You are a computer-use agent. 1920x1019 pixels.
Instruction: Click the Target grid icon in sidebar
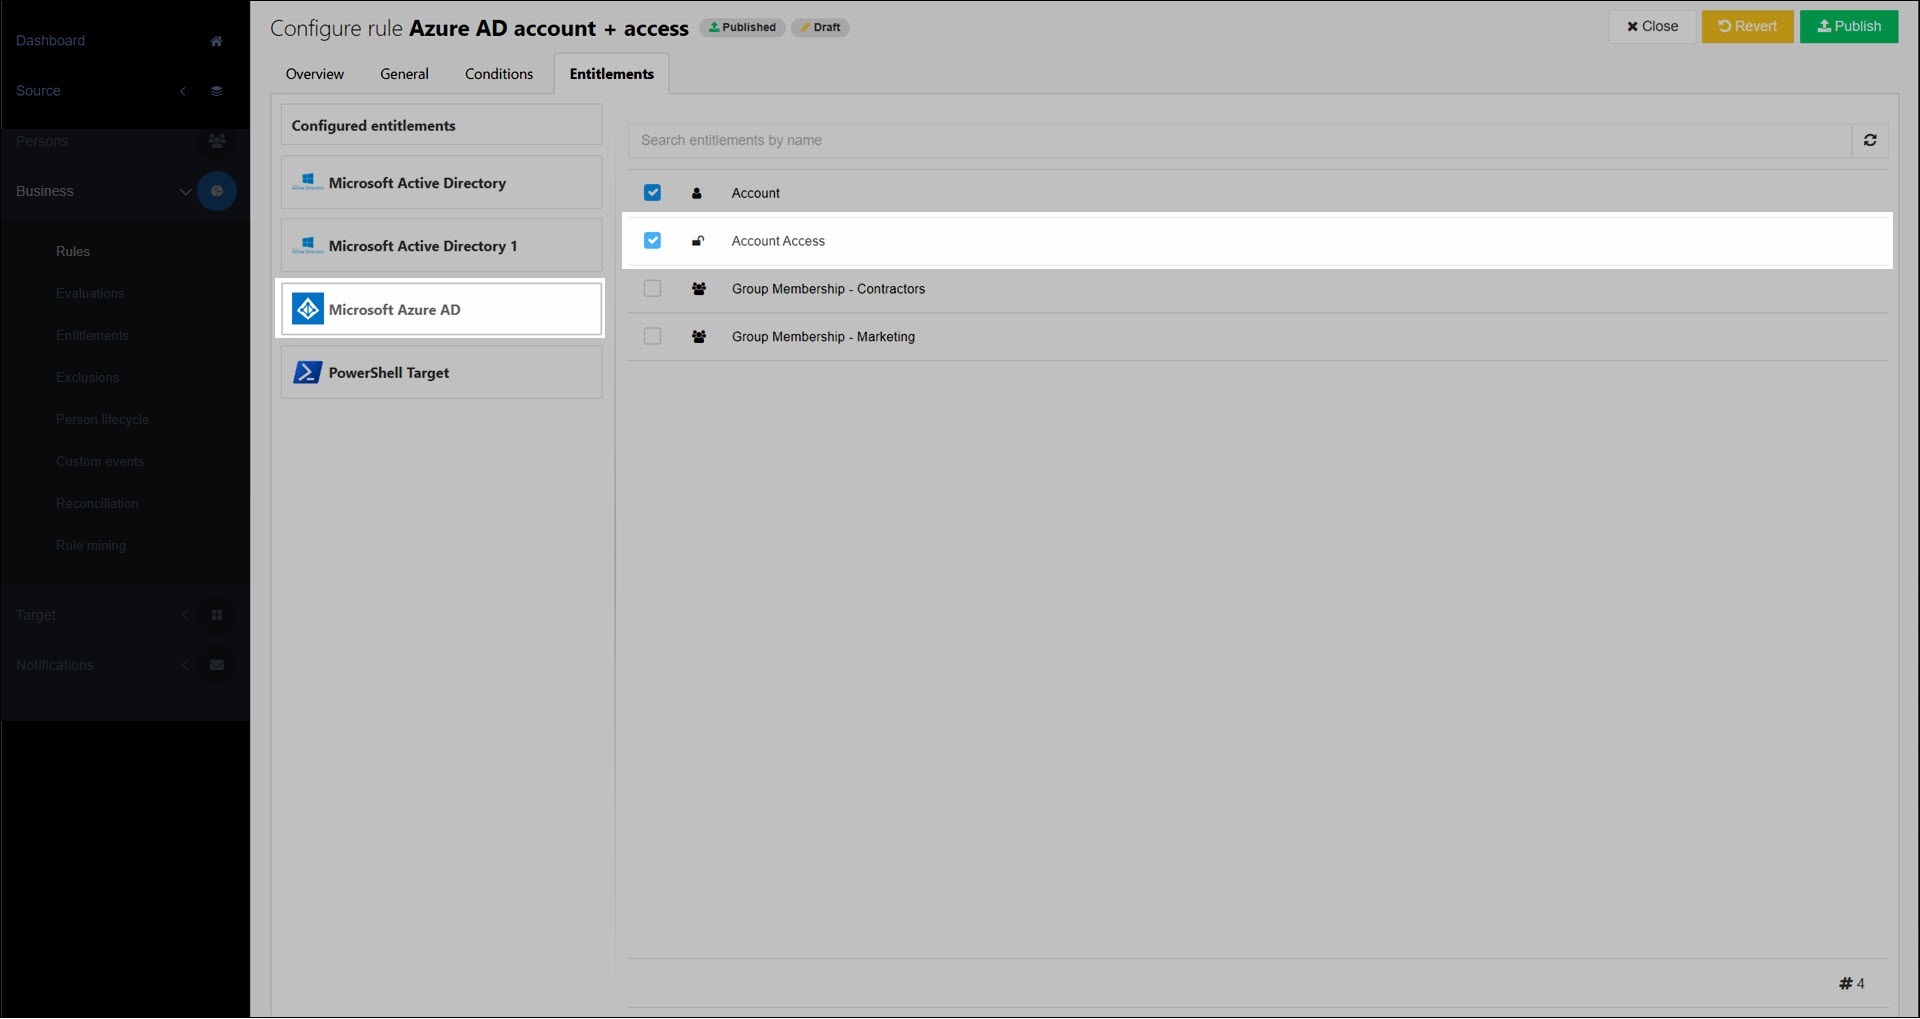point(216,615)
